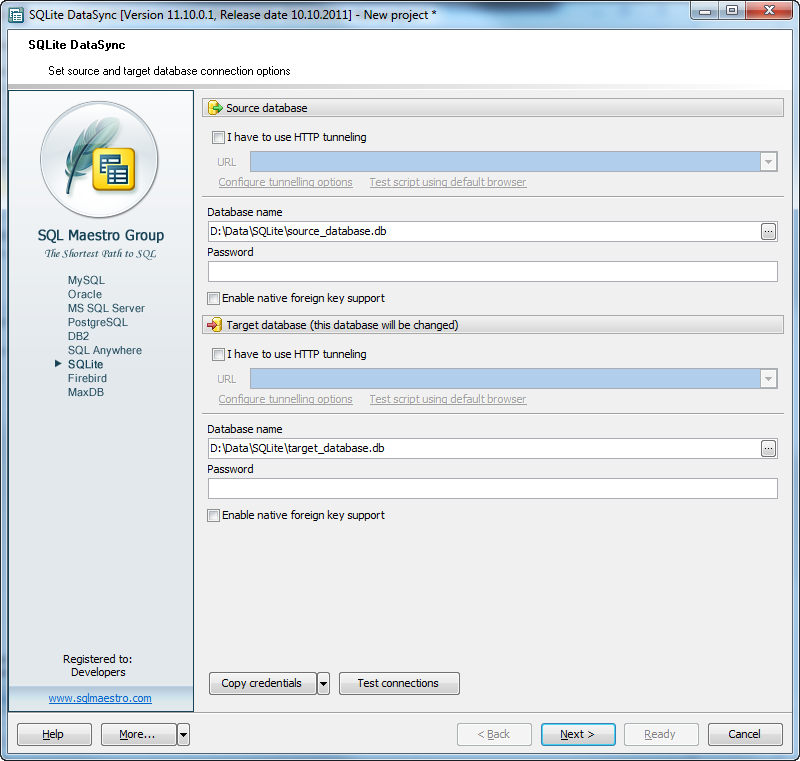Enable HTTP tunneling for source database

point(219,138)
